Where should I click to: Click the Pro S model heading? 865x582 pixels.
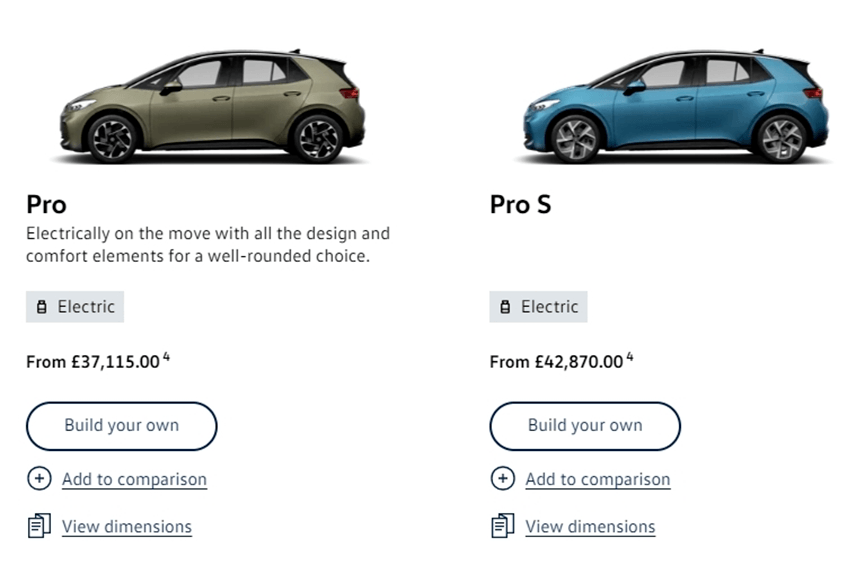520,205
